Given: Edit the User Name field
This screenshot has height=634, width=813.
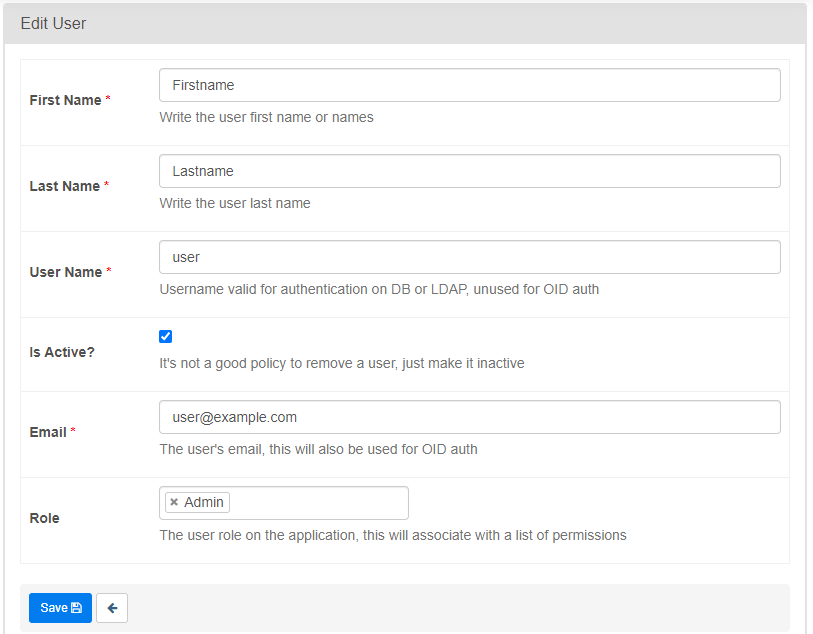Looking at the screenshot, I should pos(470,257).
